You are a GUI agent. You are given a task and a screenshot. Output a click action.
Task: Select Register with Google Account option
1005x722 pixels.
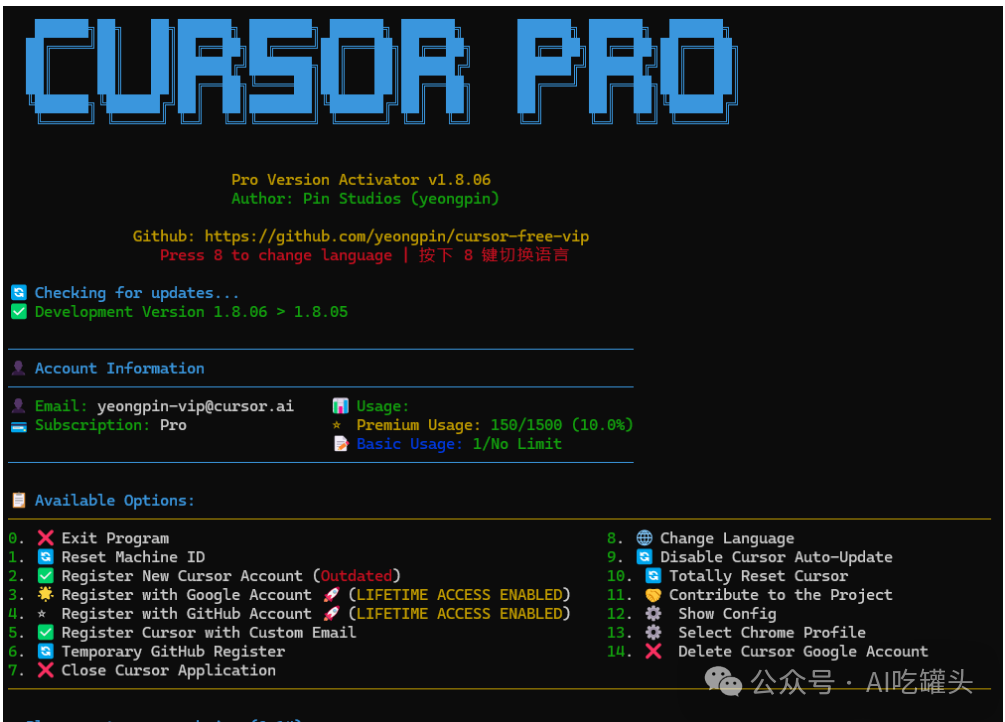(x=187, y=595)
